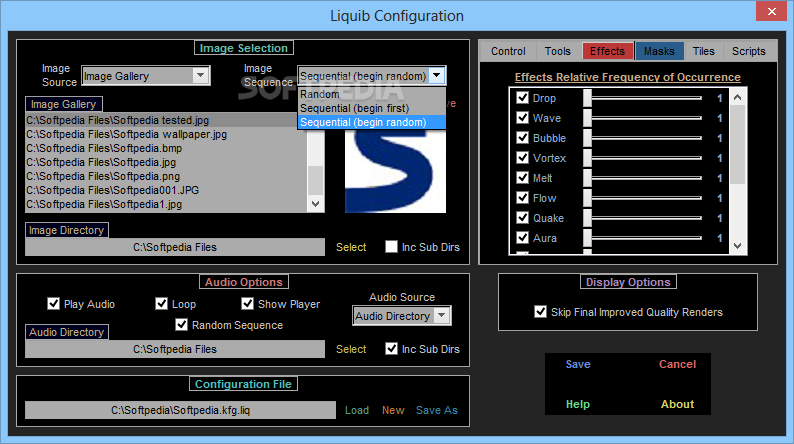794x444 pixels.
Task: Toggle the Drop effect checkbox
Action: pyautogui.click(x=523, y=98)
